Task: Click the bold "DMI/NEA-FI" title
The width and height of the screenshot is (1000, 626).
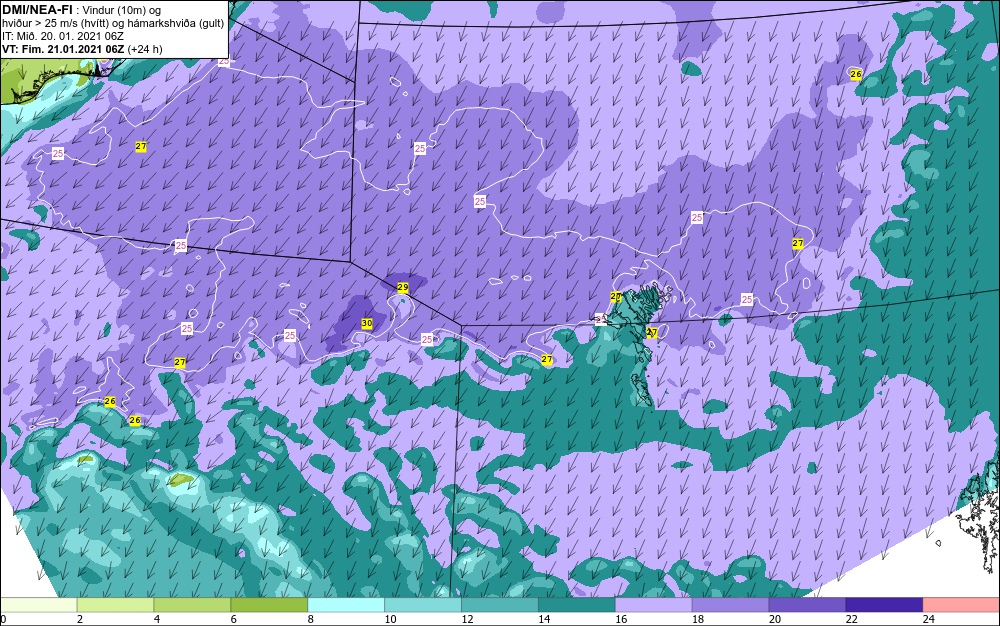Action: pyautogui.click(x=37, y=10)
